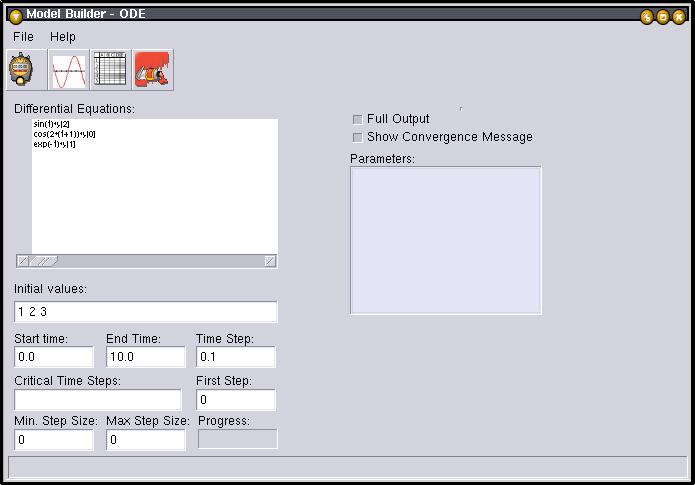This screenshot has width=695, height=485.
Task: Enable the Full Output checkbox
Action: click(358, 119)
